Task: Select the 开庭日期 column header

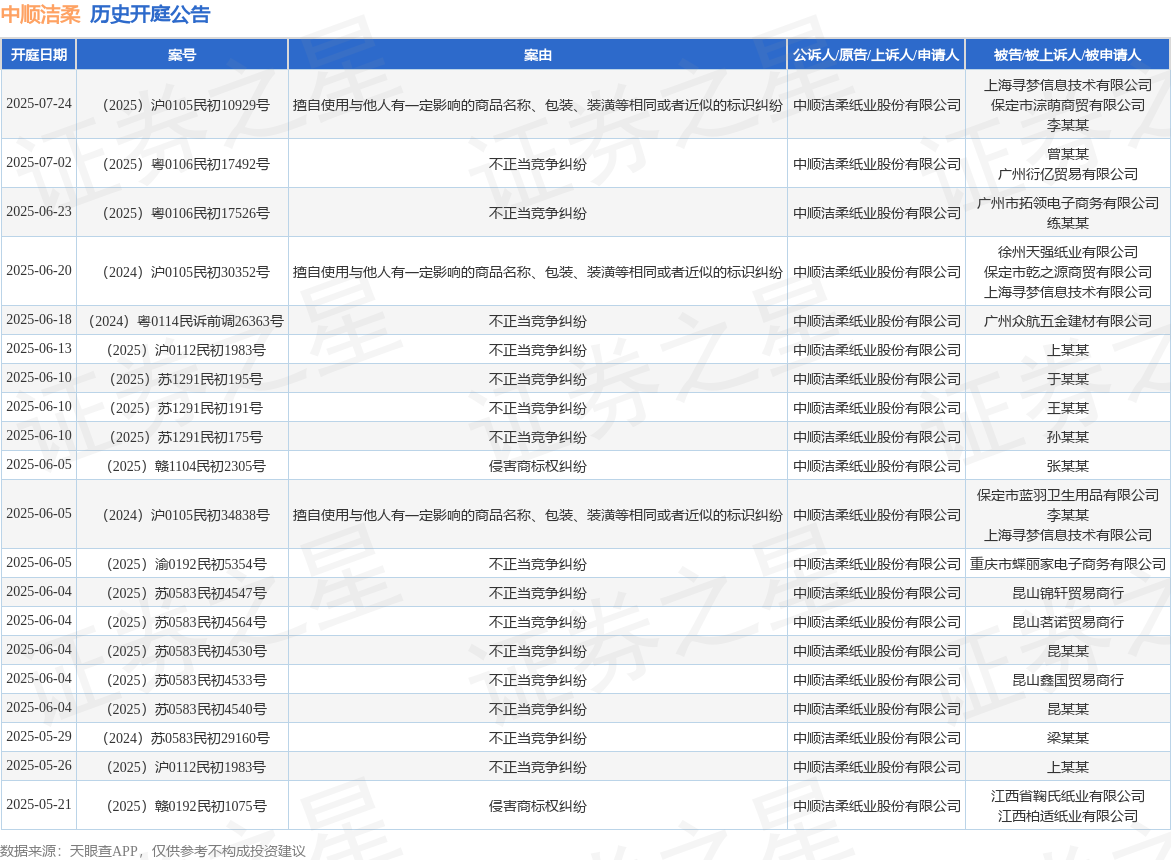Action: click(x=39, y=54)
